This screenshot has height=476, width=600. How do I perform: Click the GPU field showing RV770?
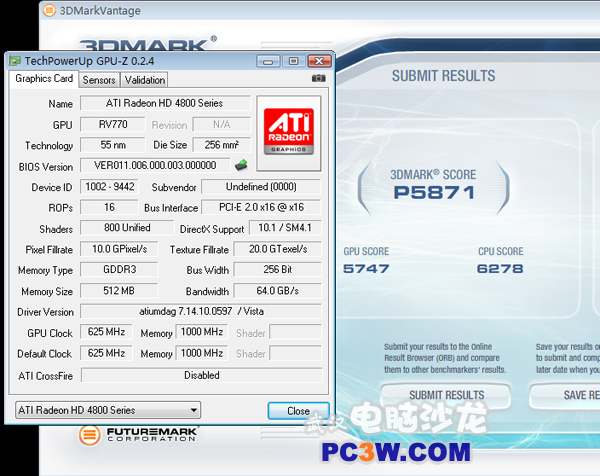(x=113, y=124)
